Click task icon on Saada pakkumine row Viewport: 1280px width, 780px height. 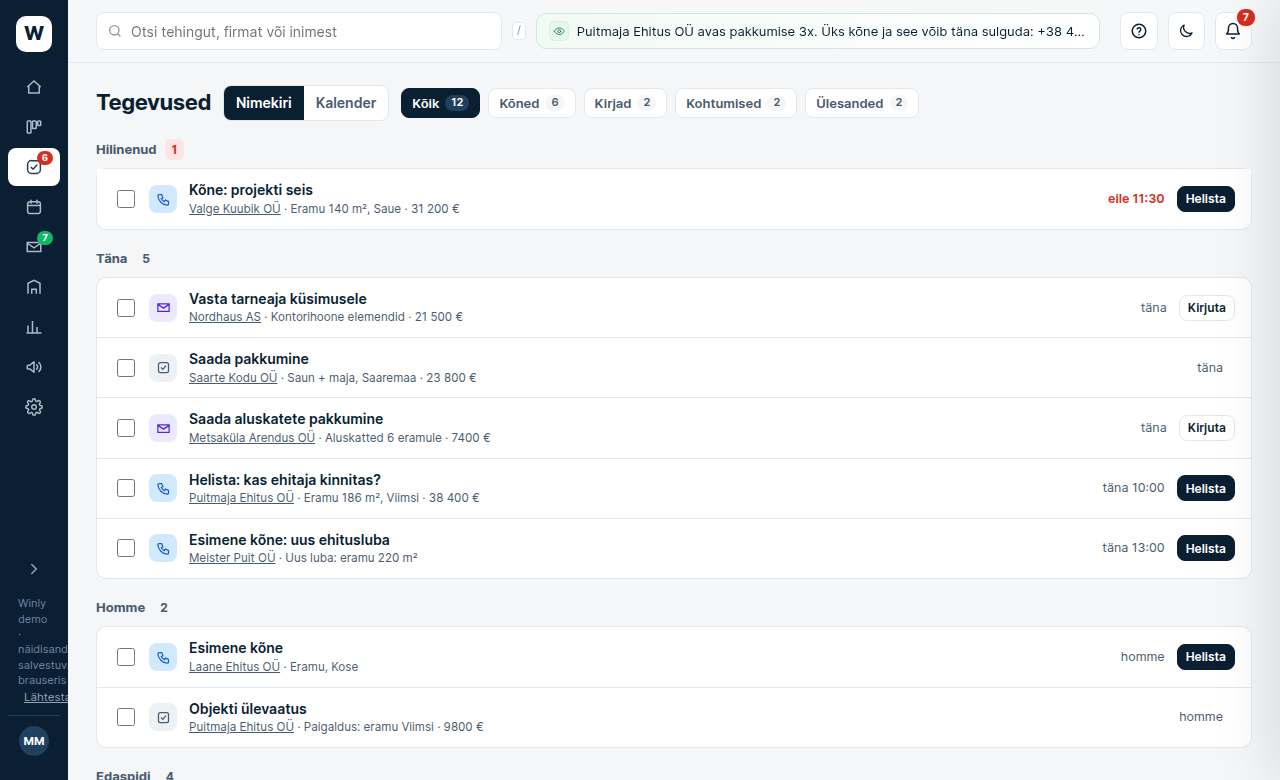tap(163, 368)
